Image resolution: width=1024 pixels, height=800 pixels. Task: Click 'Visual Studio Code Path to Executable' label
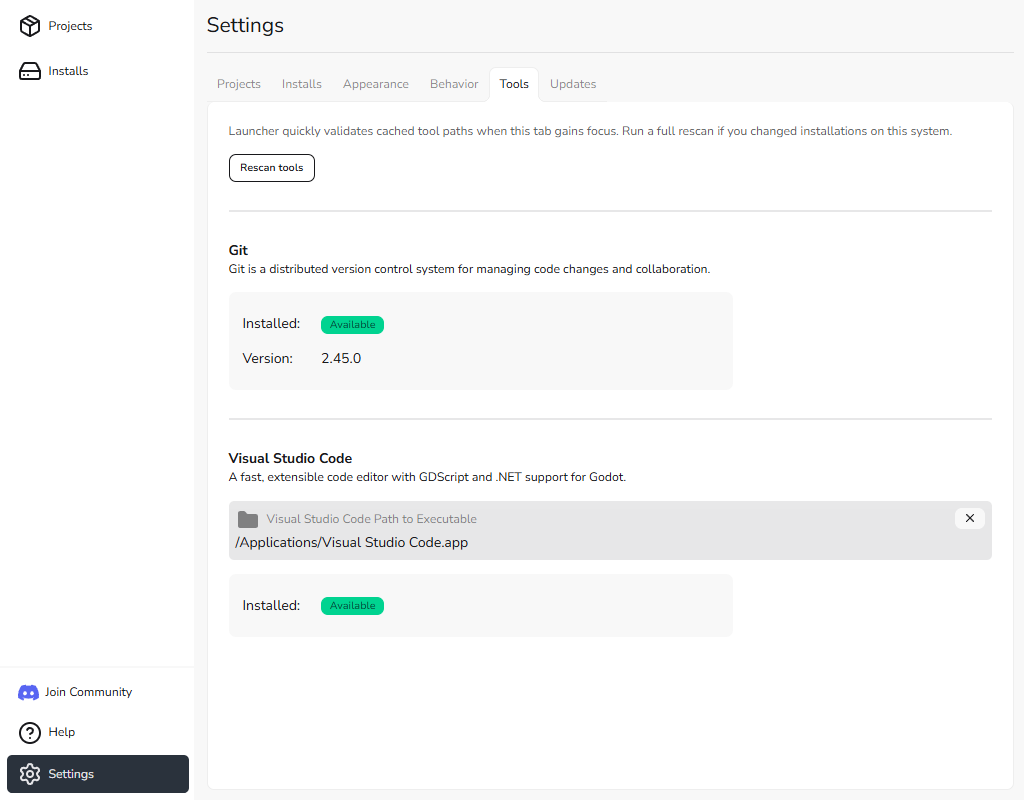click(x=372, y=519)
